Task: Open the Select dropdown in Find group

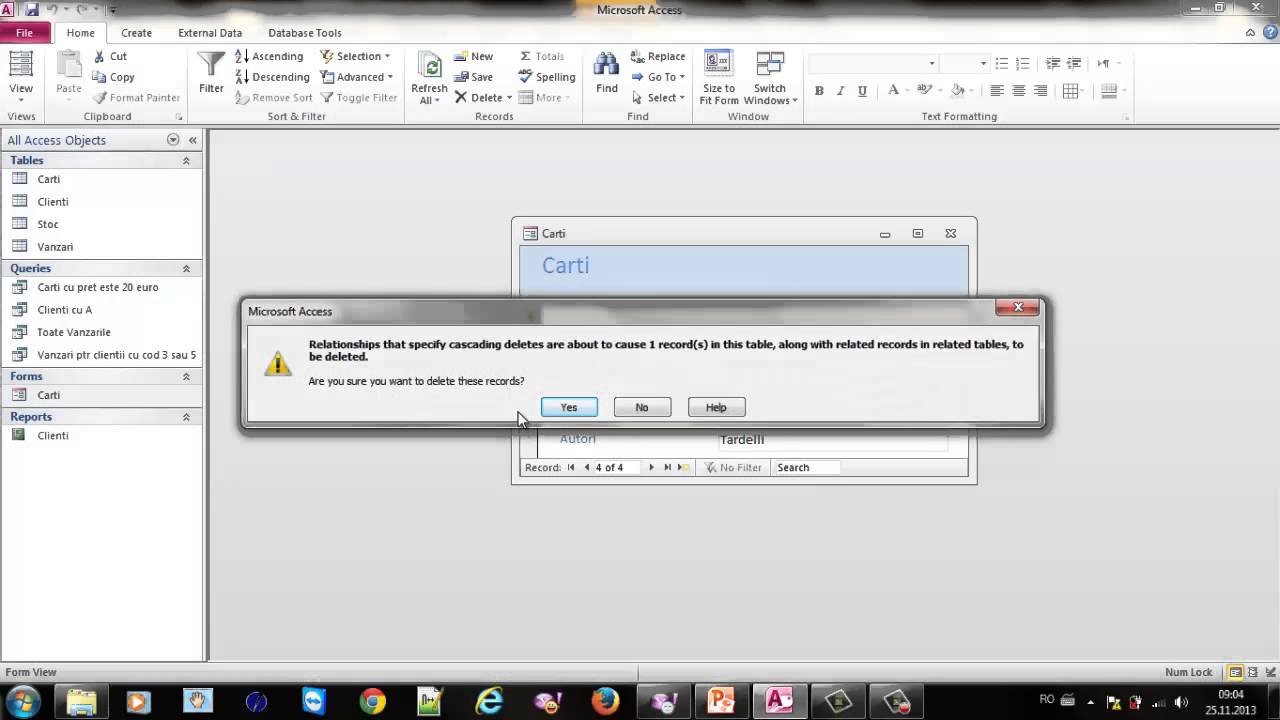Action: point(659,98)
